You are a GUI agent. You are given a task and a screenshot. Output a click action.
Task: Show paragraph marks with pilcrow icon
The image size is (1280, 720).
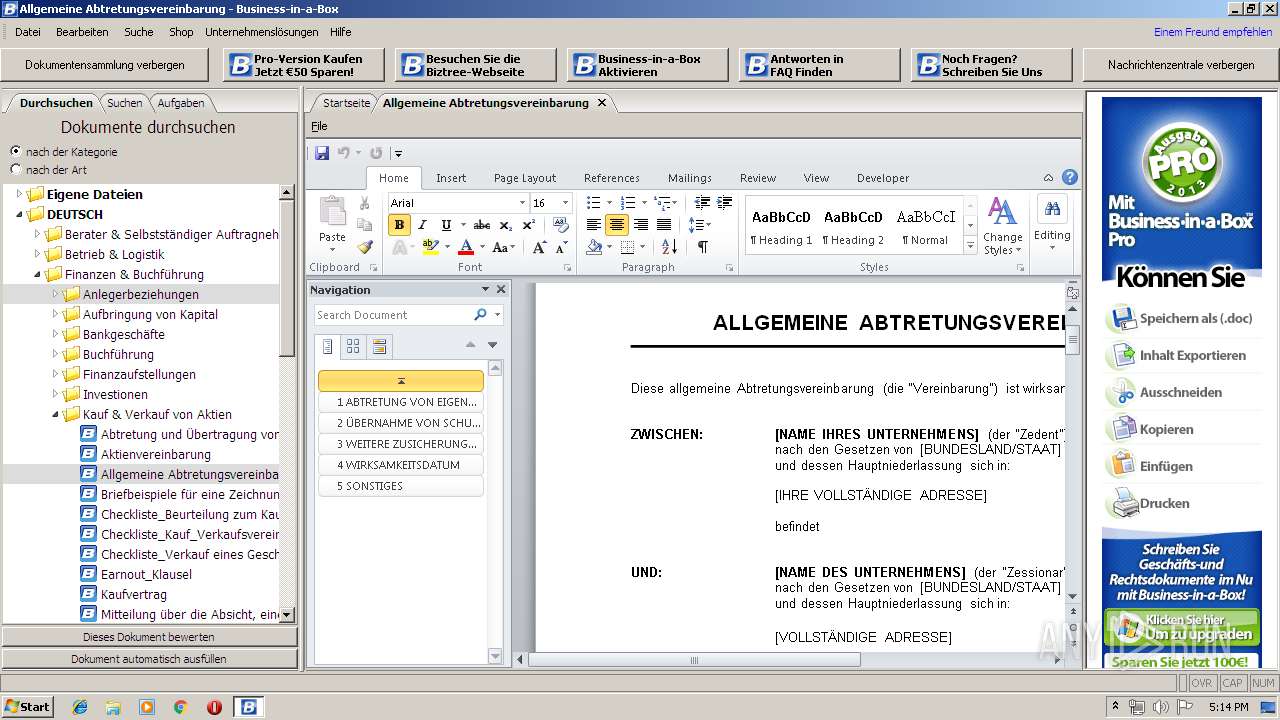[x=702, y=247]
